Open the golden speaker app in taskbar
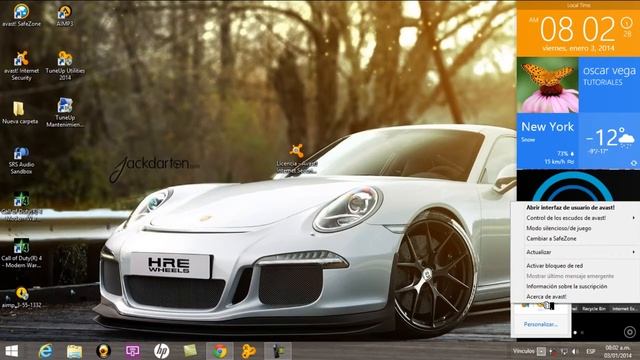The width and height of the screenshot is (640, 360). (x=103, y=351)
